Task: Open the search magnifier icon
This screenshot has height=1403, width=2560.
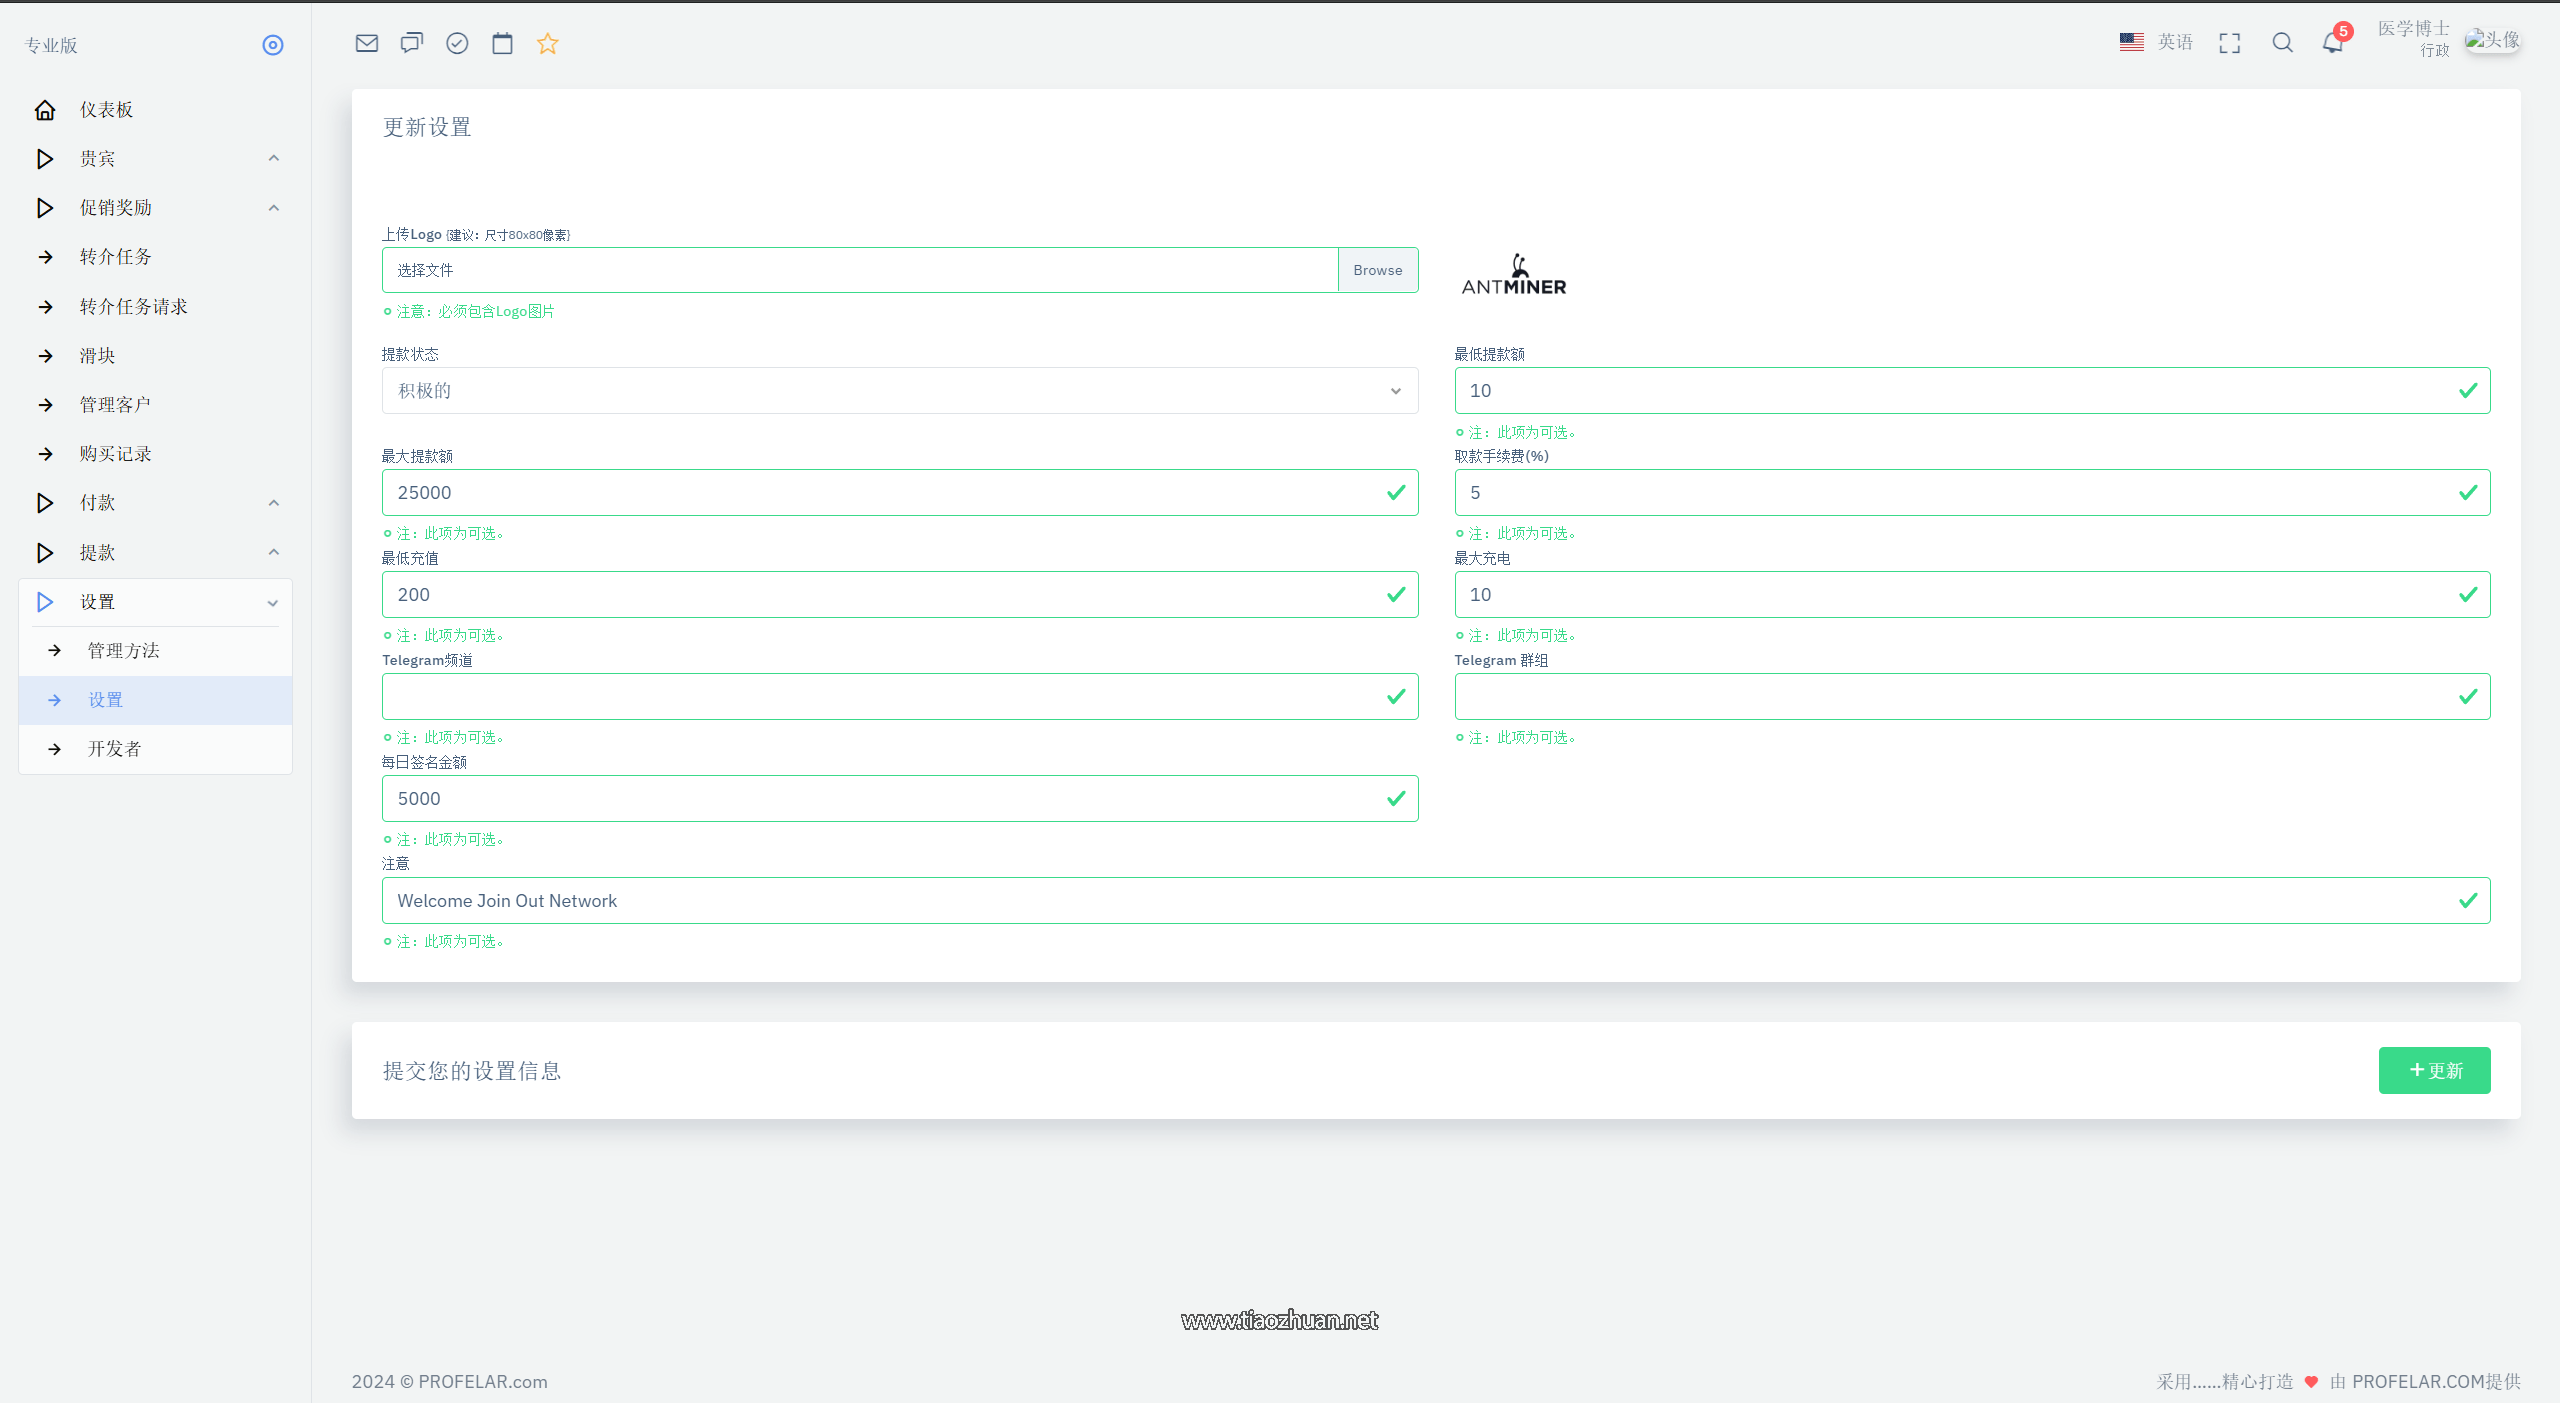Action: (x=2282, y=43)
